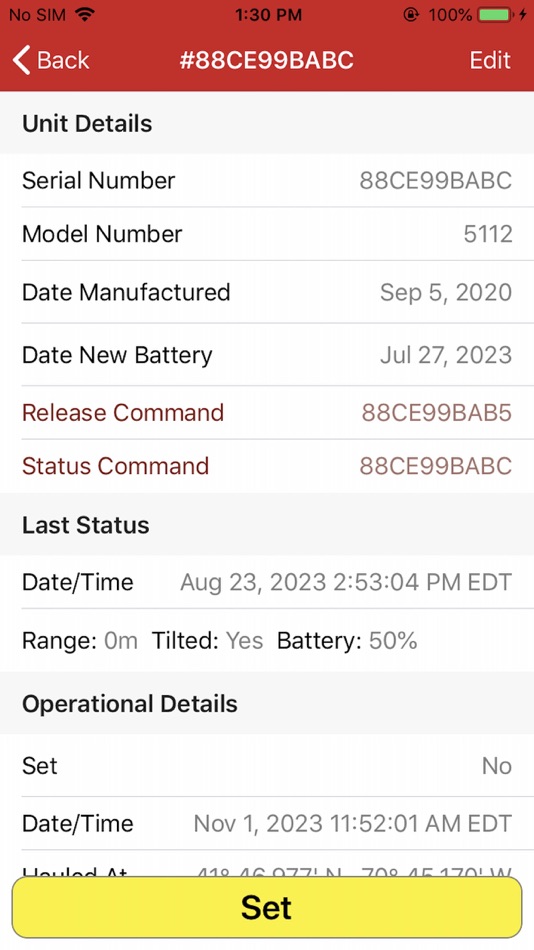The width and height of the screenshot is (534, 950).
Task: Tap the yellow Set button
Action: pos(267,907)
